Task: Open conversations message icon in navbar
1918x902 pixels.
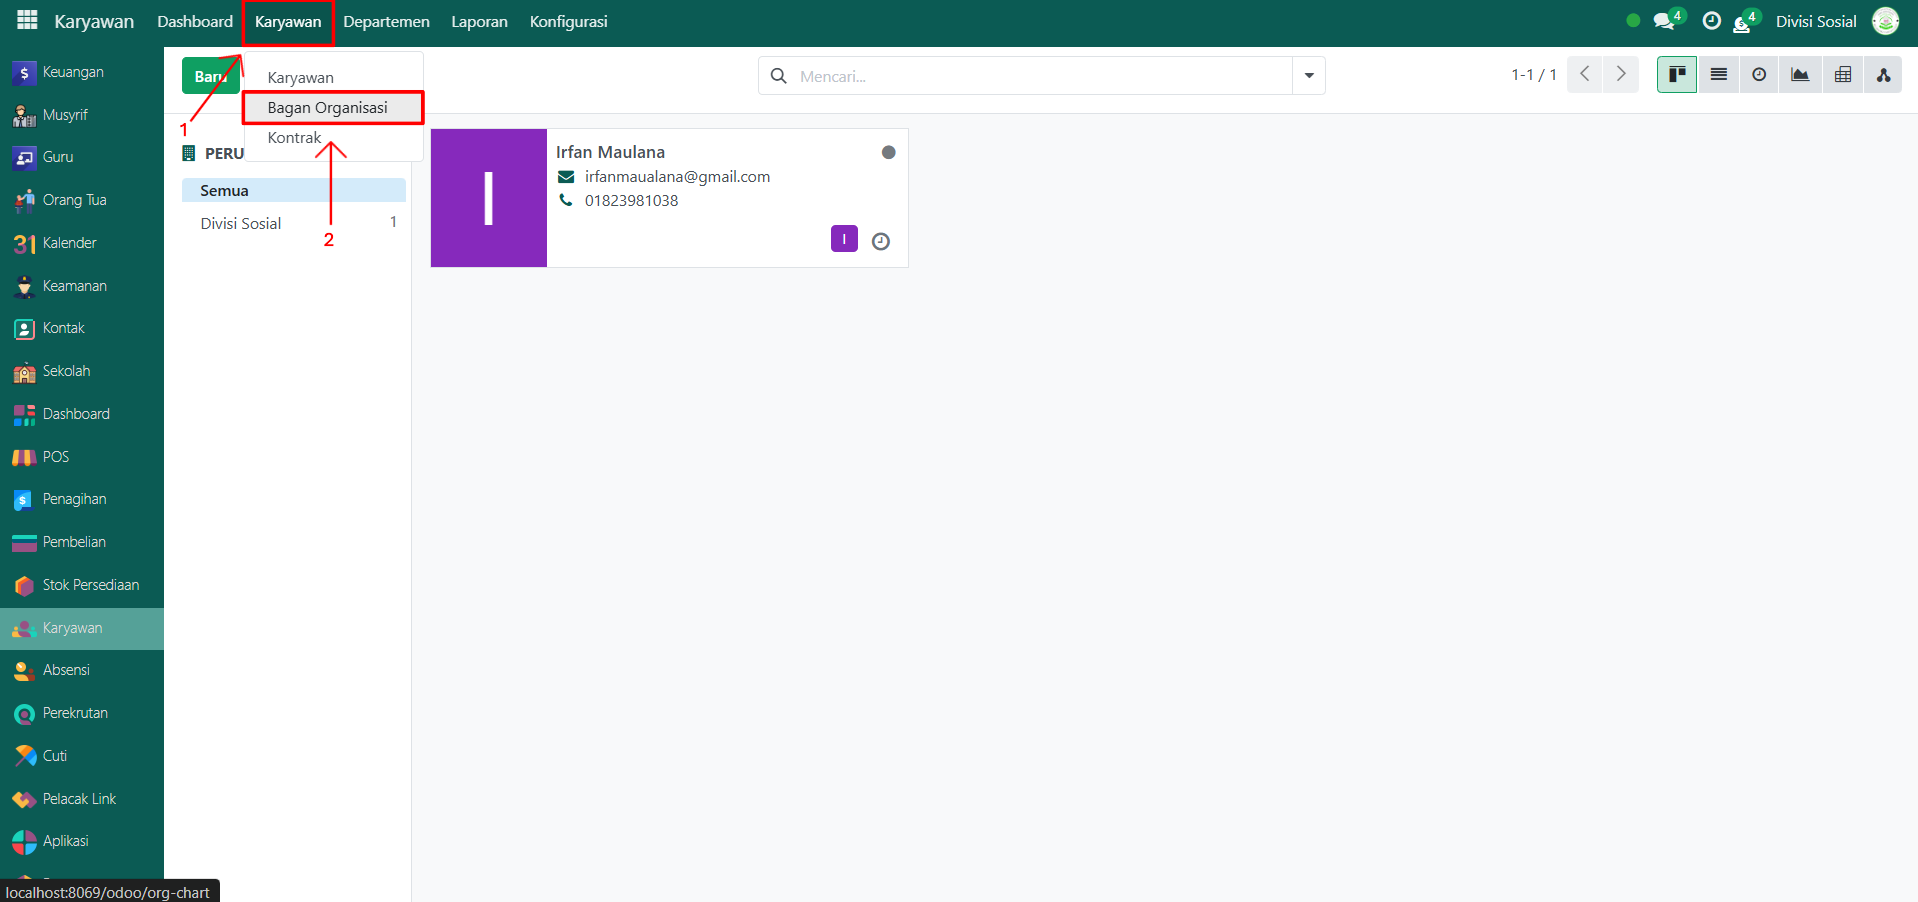Action: pos(1664,21)
